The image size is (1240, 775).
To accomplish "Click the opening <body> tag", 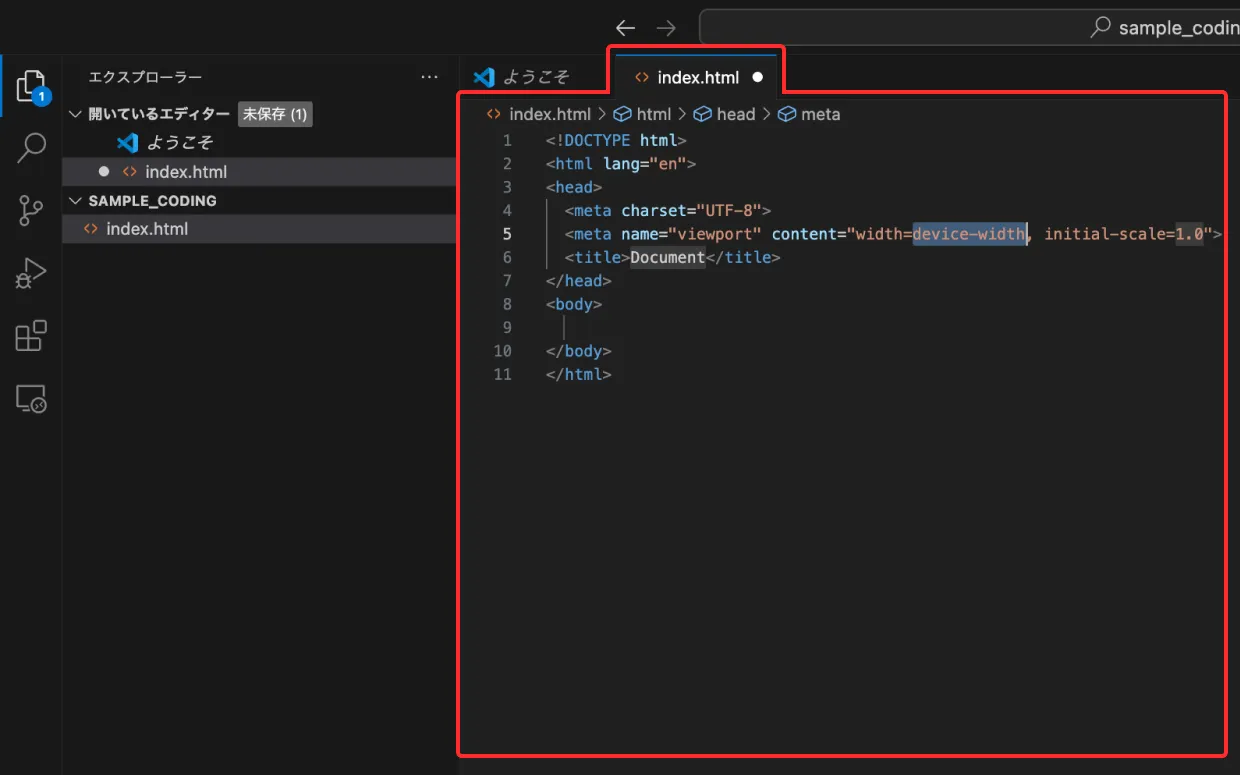I will point(574,304).
